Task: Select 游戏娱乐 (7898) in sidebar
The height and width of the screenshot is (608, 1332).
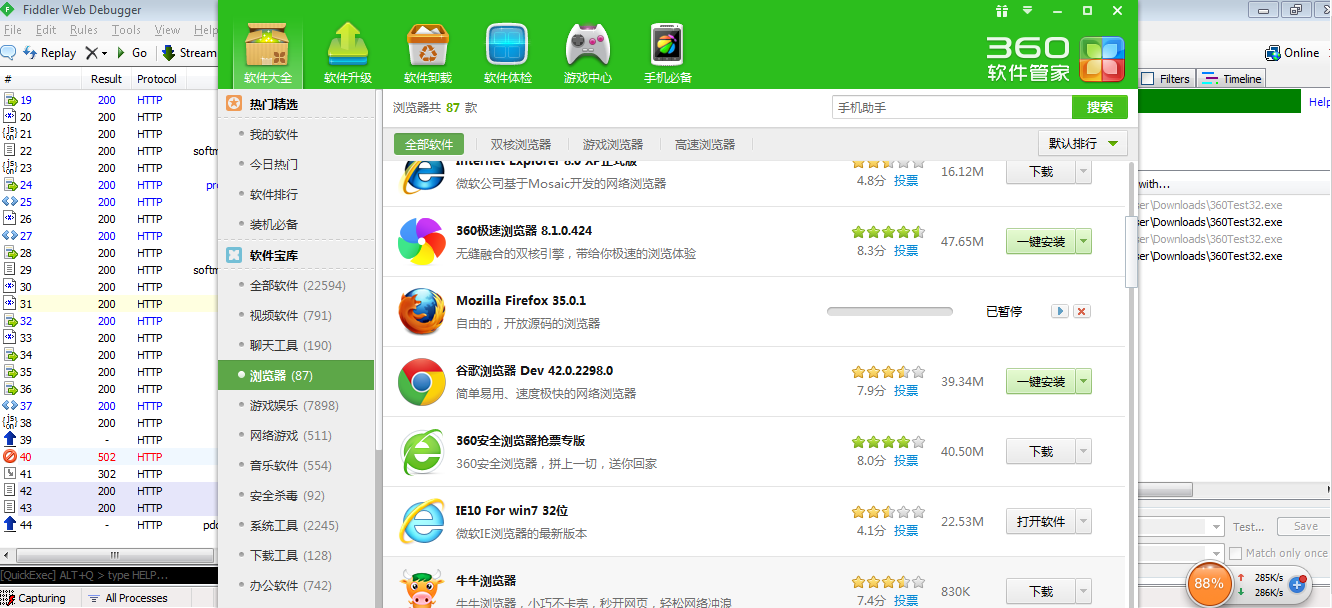Action: click(296, 406)
